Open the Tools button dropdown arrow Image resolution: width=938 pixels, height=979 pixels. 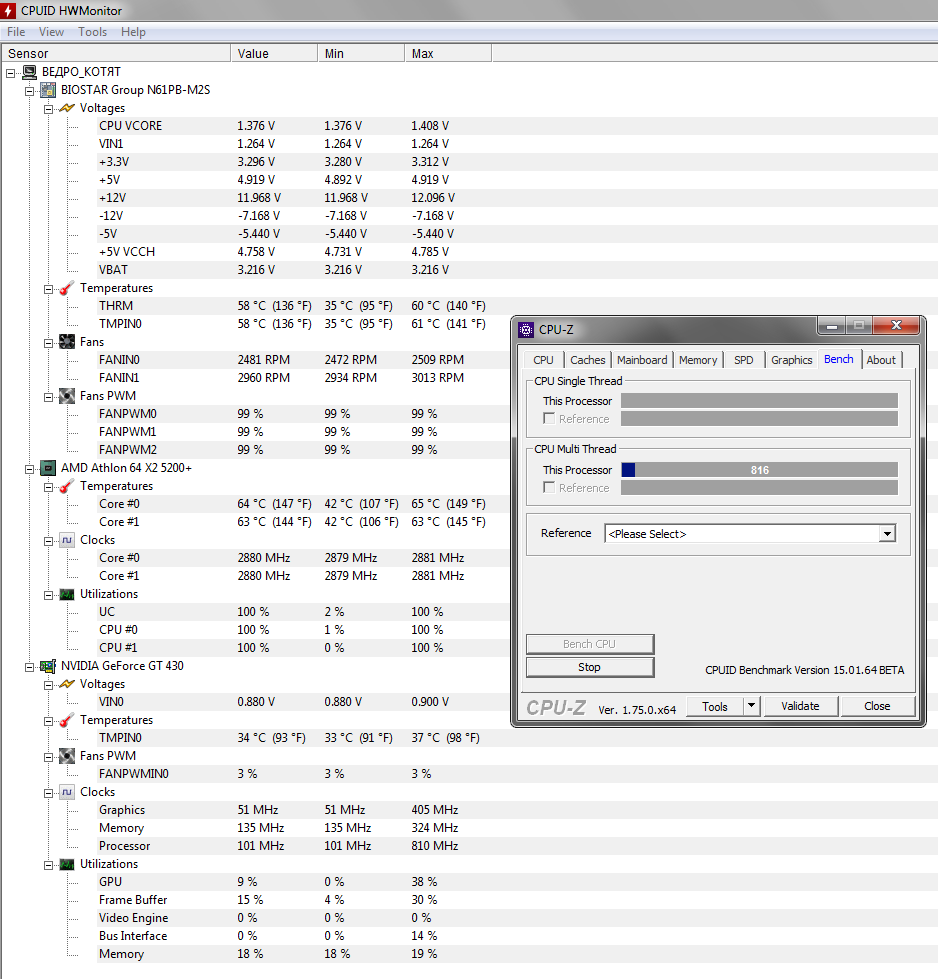click(x=751, y=706)
